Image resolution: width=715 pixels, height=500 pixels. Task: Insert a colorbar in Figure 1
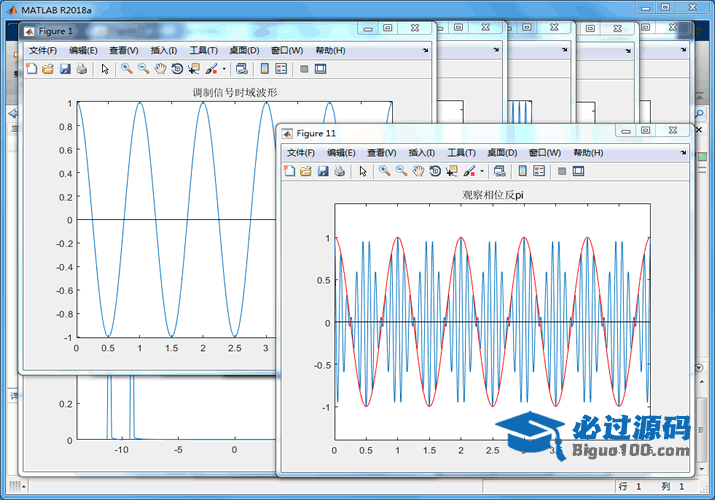pyautogui.click(x=265, y=69)
